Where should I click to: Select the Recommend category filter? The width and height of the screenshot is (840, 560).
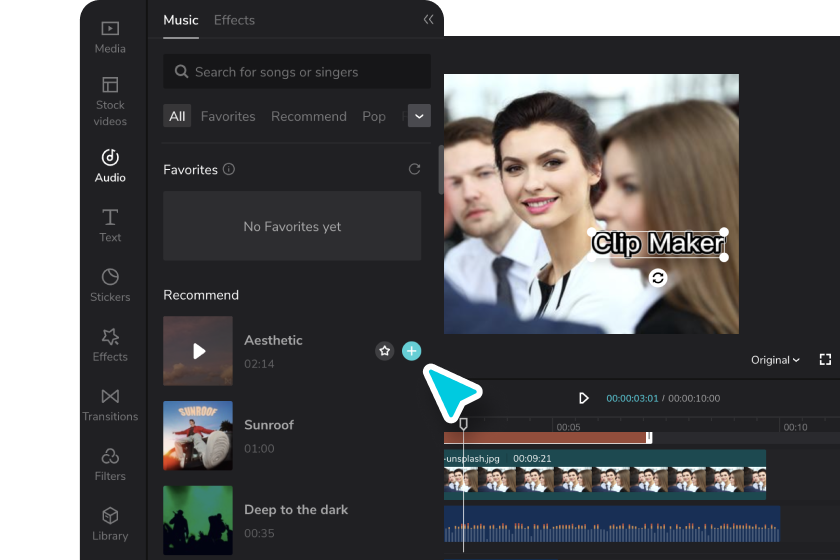click(x=309, y=116)
